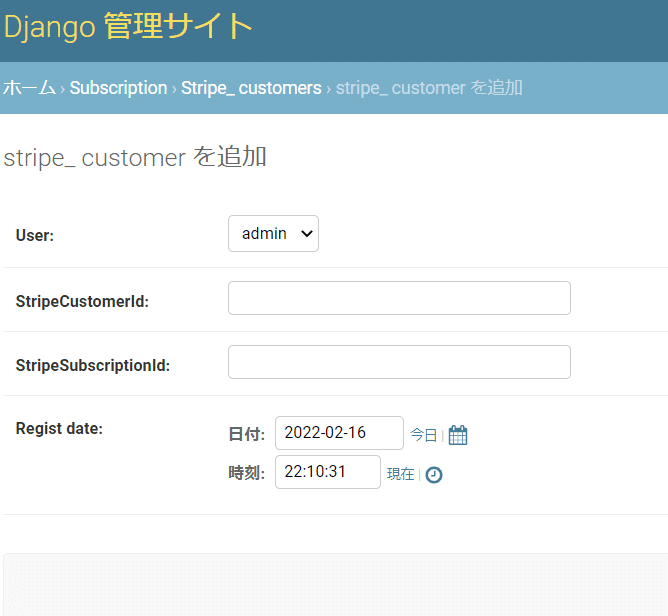Click the stripe_ customer を追加 breadcrumb text

[x=429, y=88]
